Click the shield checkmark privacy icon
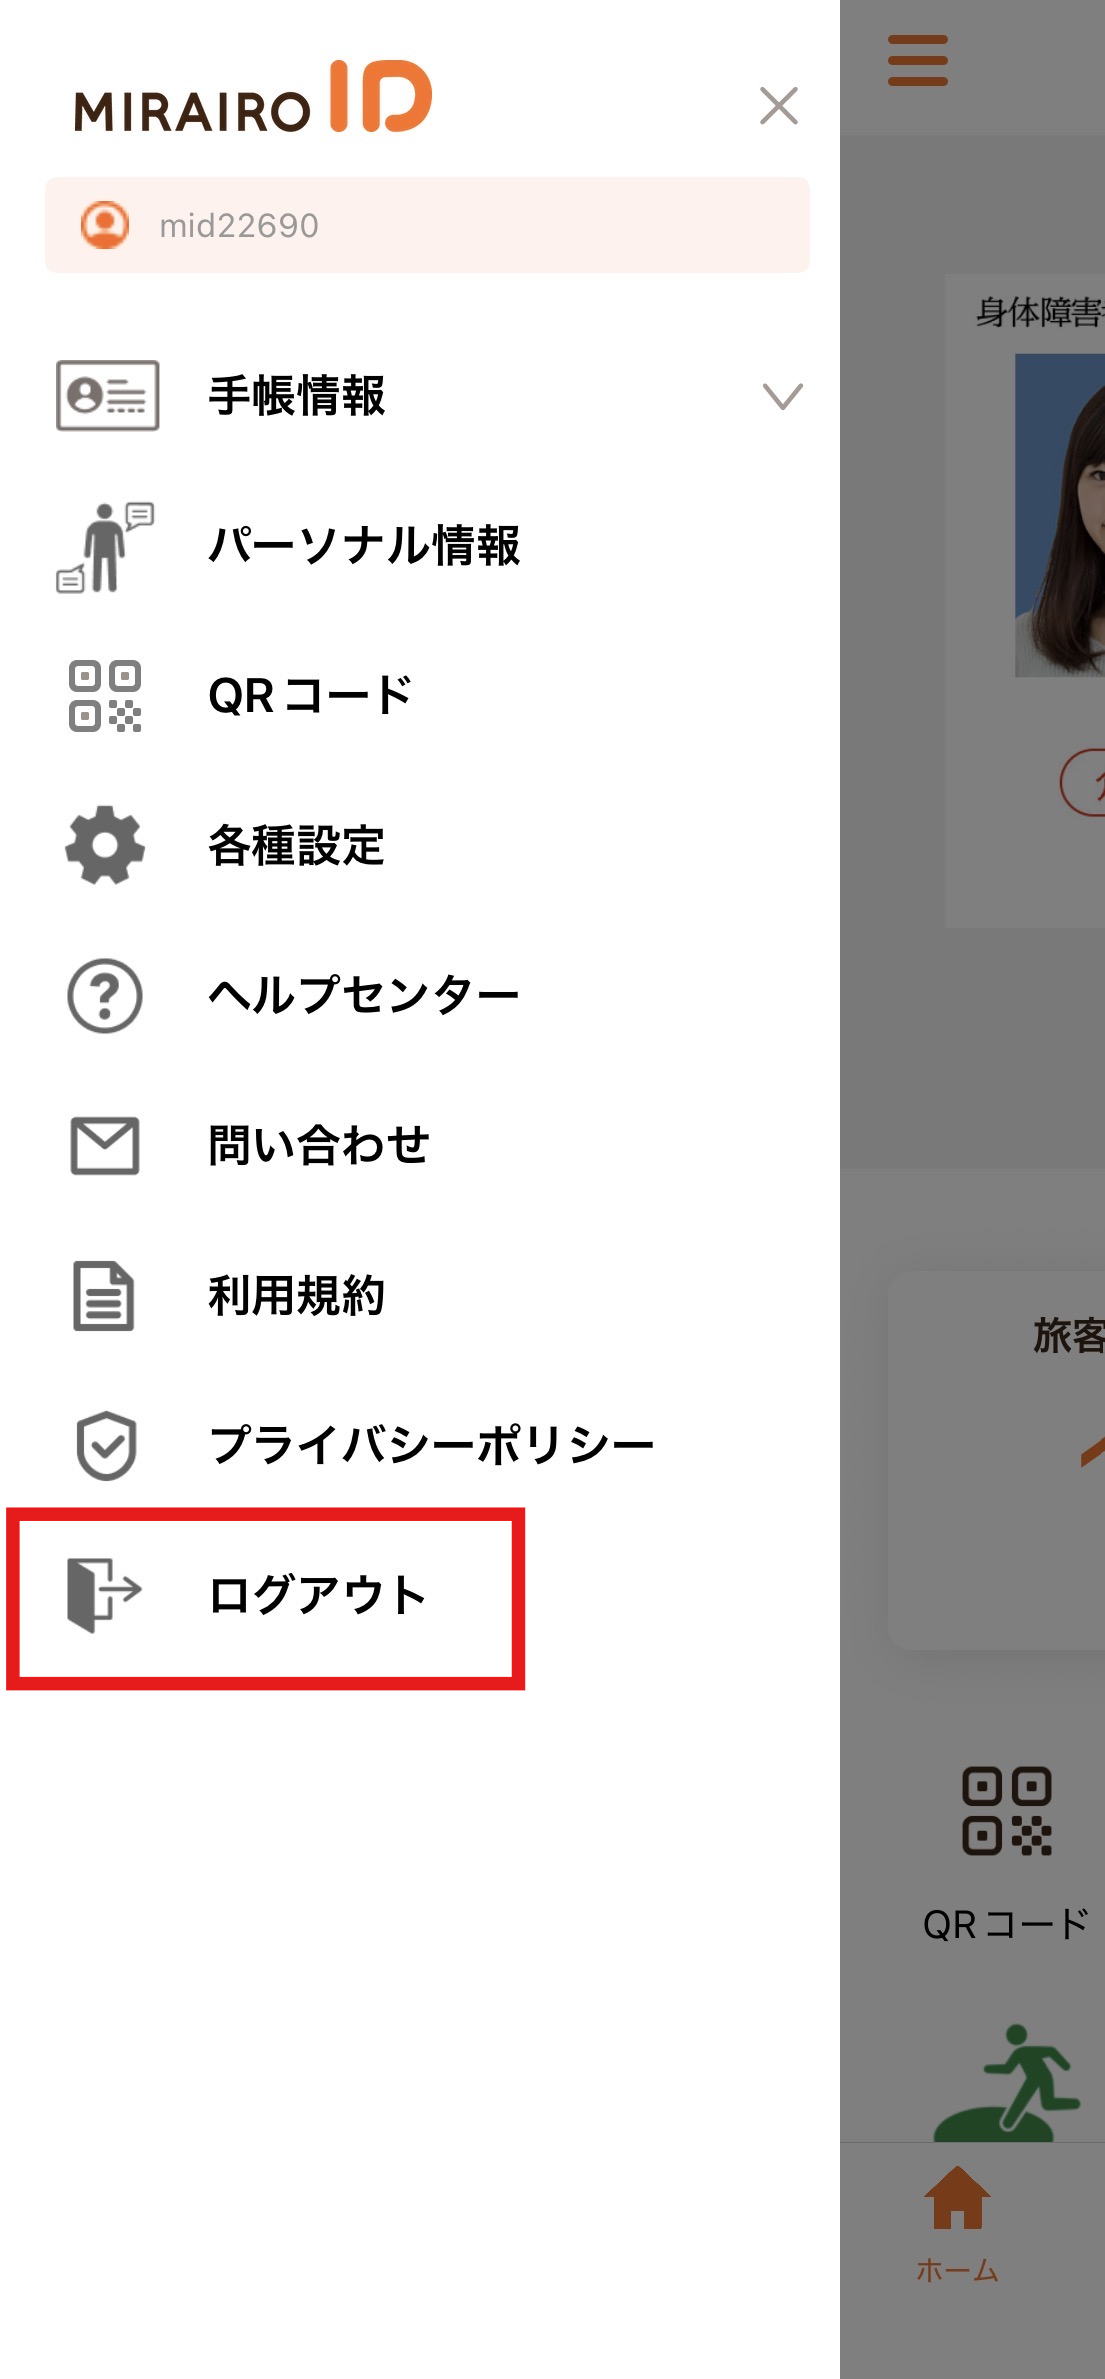 (x=106, y=1445)
